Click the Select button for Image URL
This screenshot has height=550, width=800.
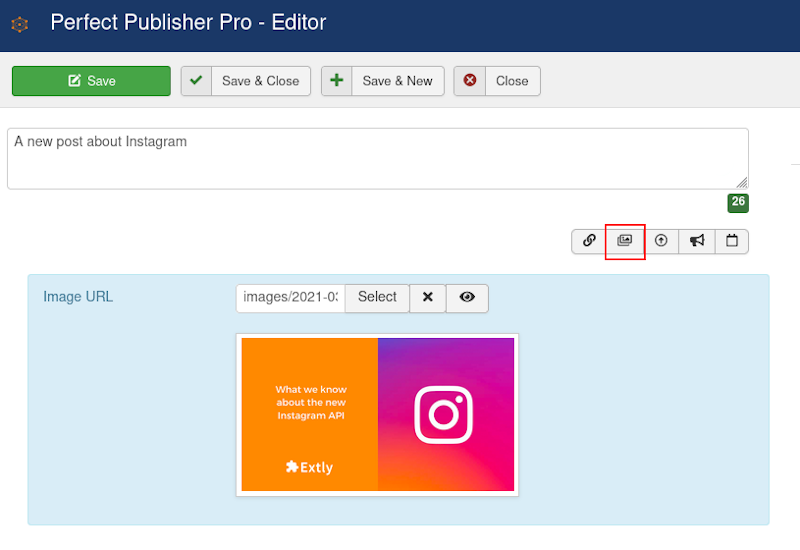(377, 298)
